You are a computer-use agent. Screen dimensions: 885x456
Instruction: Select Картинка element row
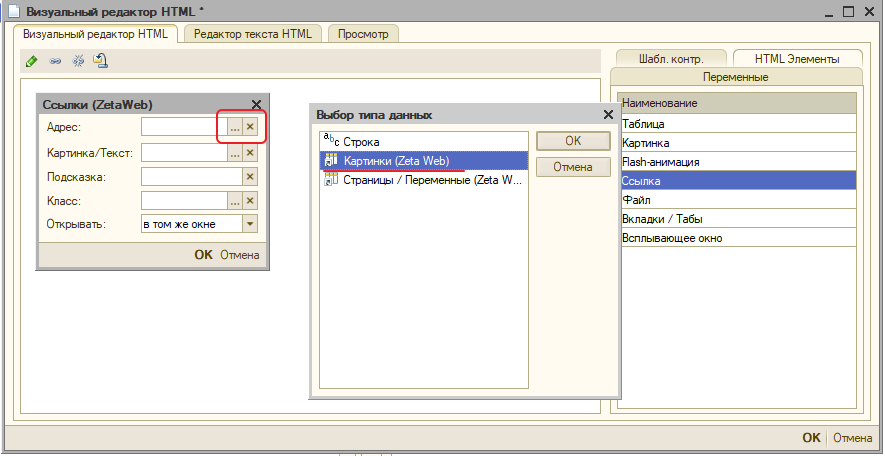(737, 143)
